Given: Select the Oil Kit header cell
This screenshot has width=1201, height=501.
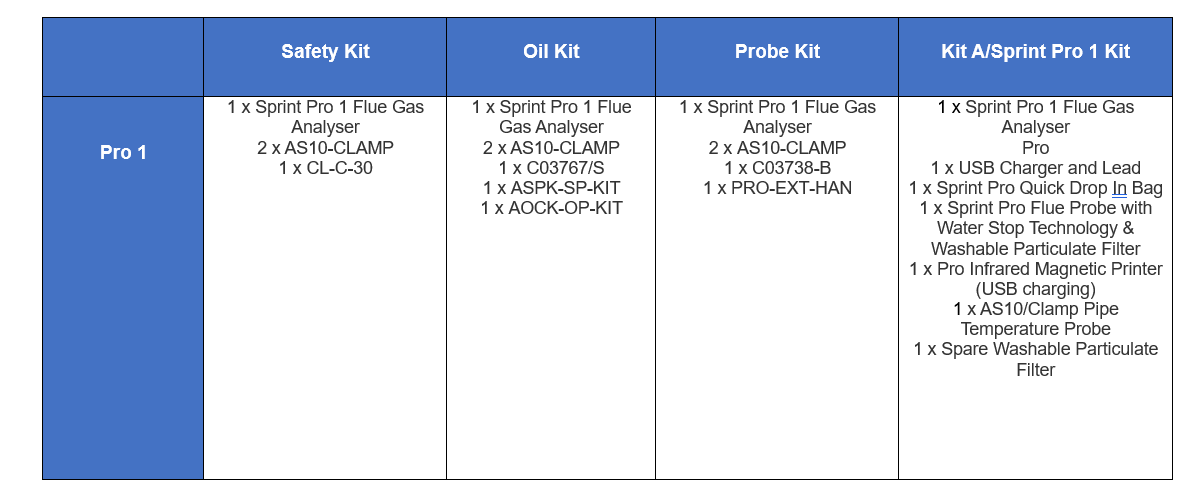Looking at the screenshot, I should [551, 52].
